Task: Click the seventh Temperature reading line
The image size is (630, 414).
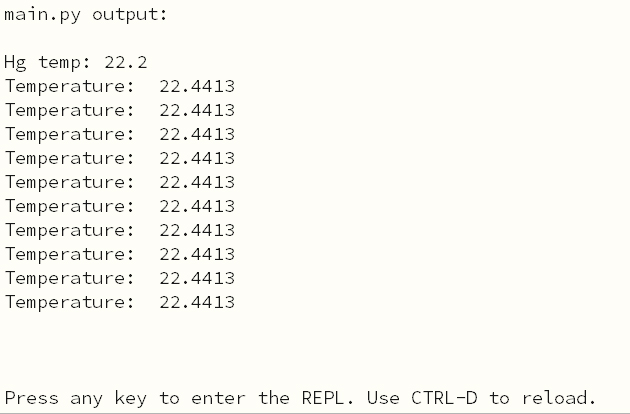Action: coord(120,230)
